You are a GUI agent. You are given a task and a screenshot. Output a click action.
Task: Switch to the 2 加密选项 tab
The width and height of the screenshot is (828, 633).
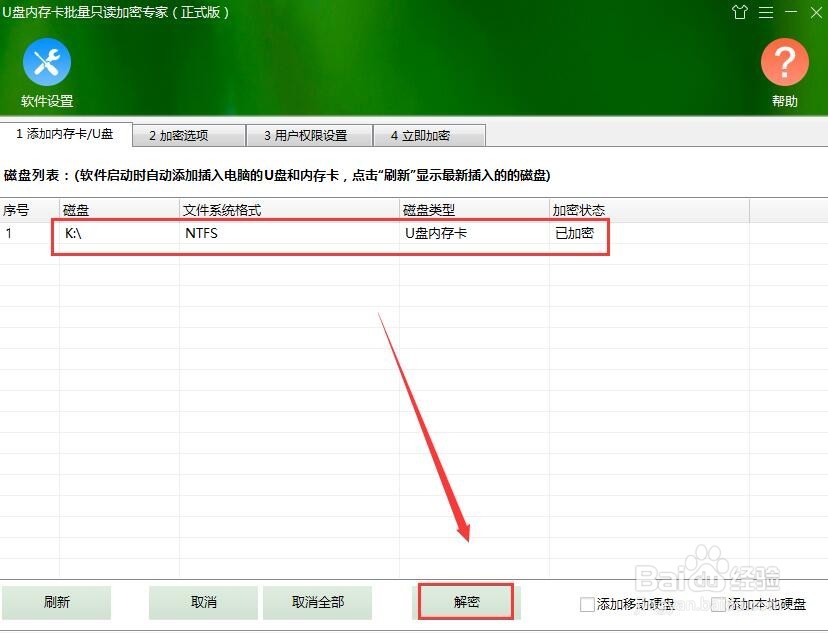pos(186,134)
